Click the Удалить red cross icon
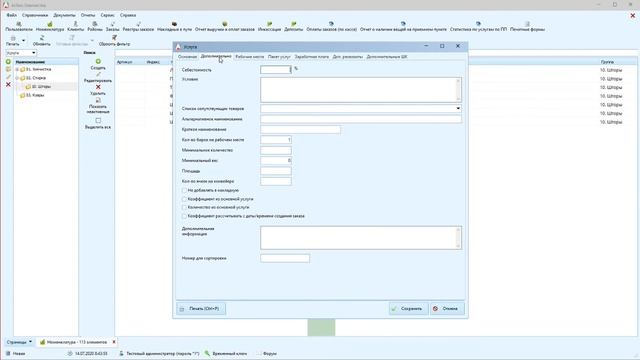Screen dimensions: 640x360 pyautogui.click(x=98, y=87)
